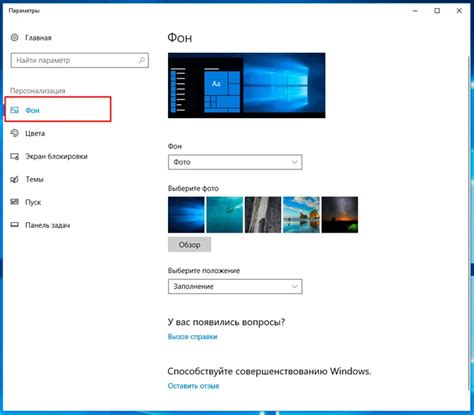Follow the Оставить отзыв link
This screenshot has width=474, height=415.
pyautogui.click(x=193, y=386)
